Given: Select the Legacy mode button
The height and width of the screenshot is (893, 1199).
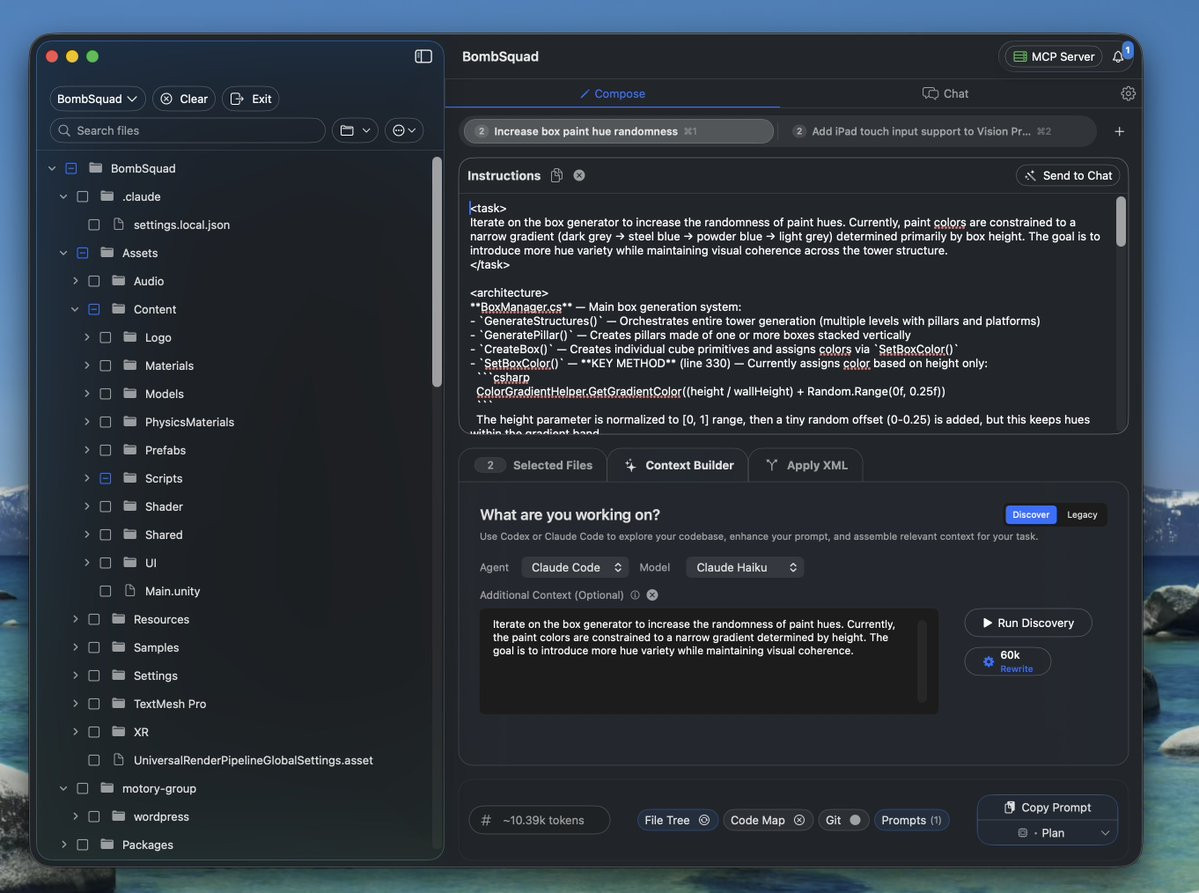Looking at the screenshot, I should pyautogui.click(x=1082, y=515).
